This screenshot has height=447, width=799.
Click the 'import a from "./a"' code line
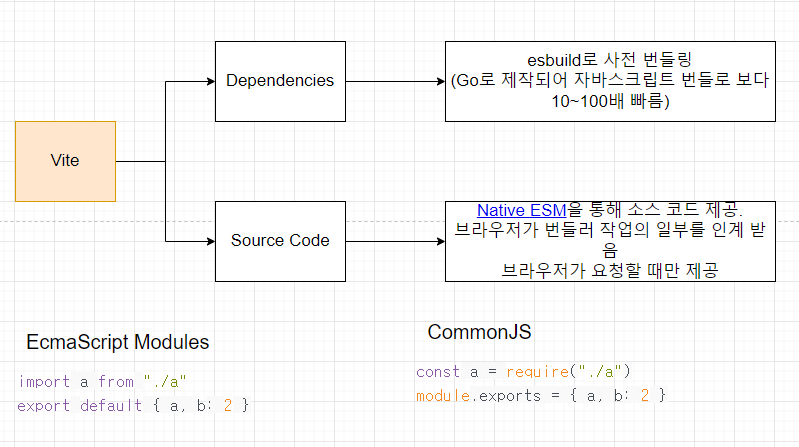(x=102, y=381)
